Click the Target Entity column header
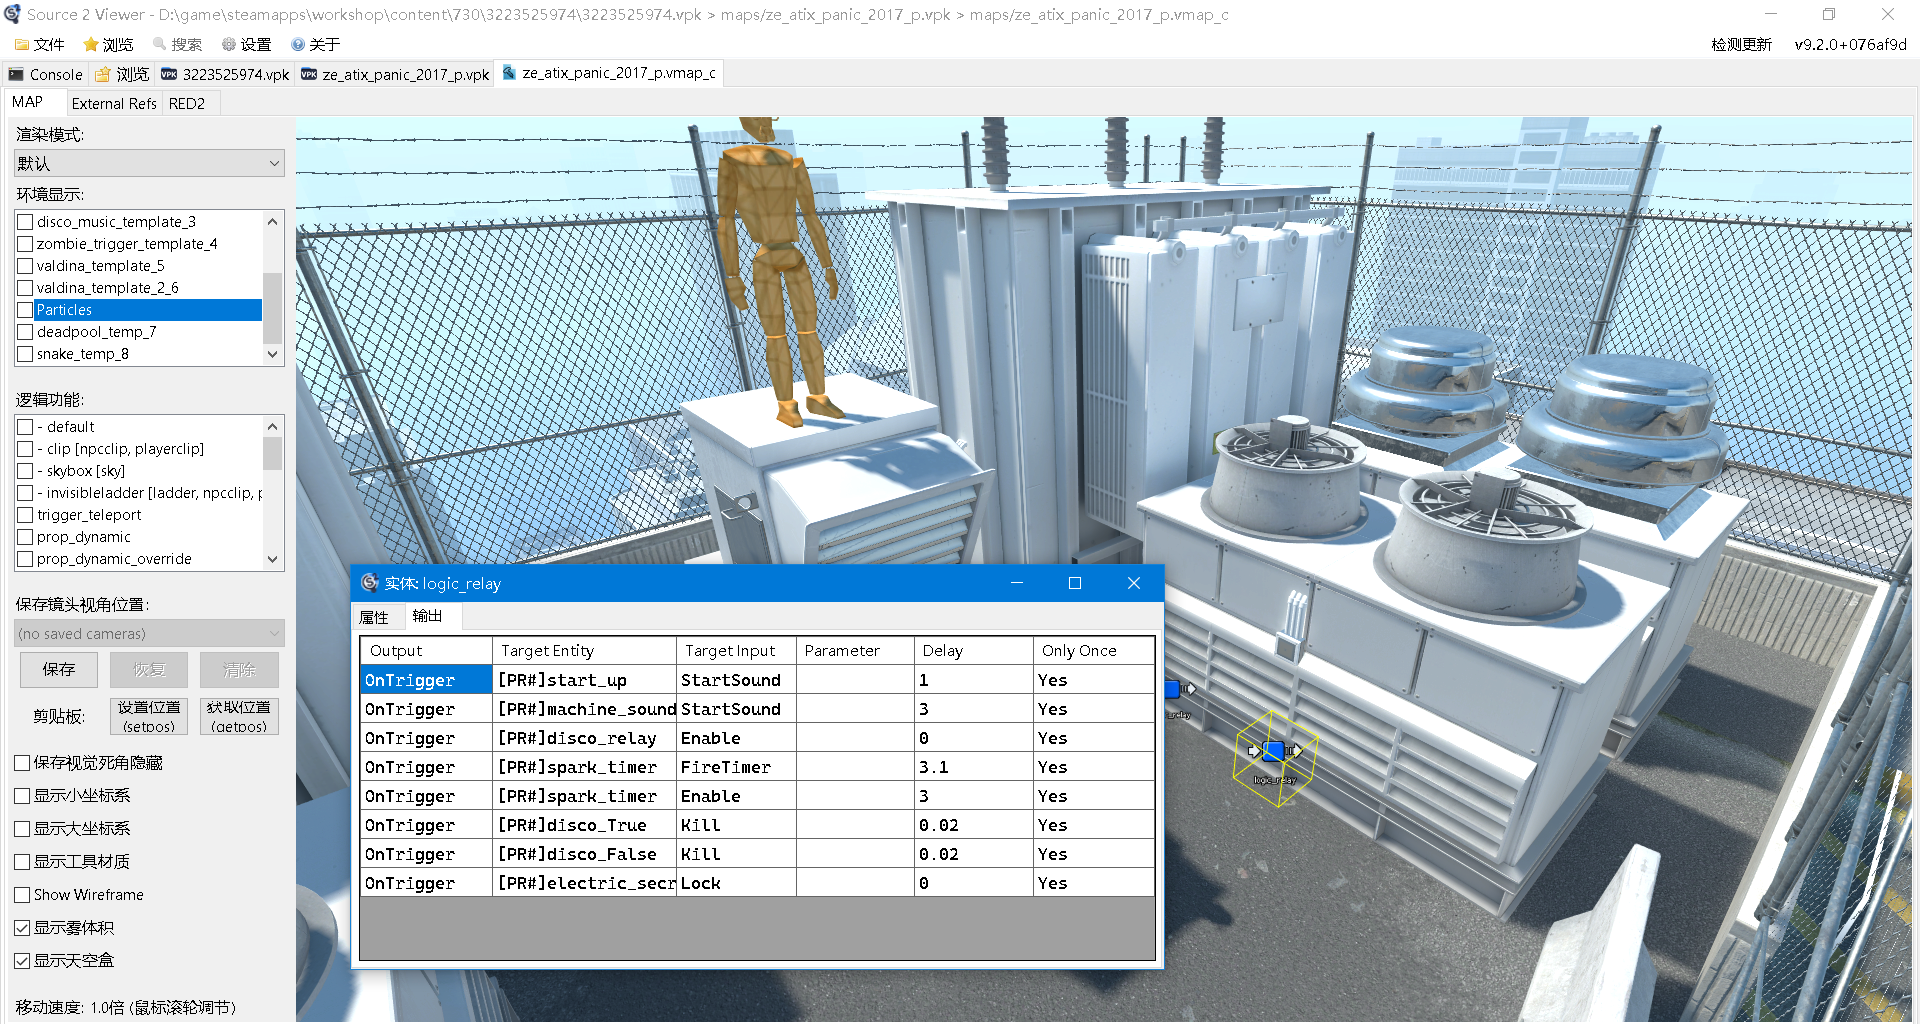The width and height of the screenshot is (1920, 1024). pyautogui.click(x=584, y=651)
